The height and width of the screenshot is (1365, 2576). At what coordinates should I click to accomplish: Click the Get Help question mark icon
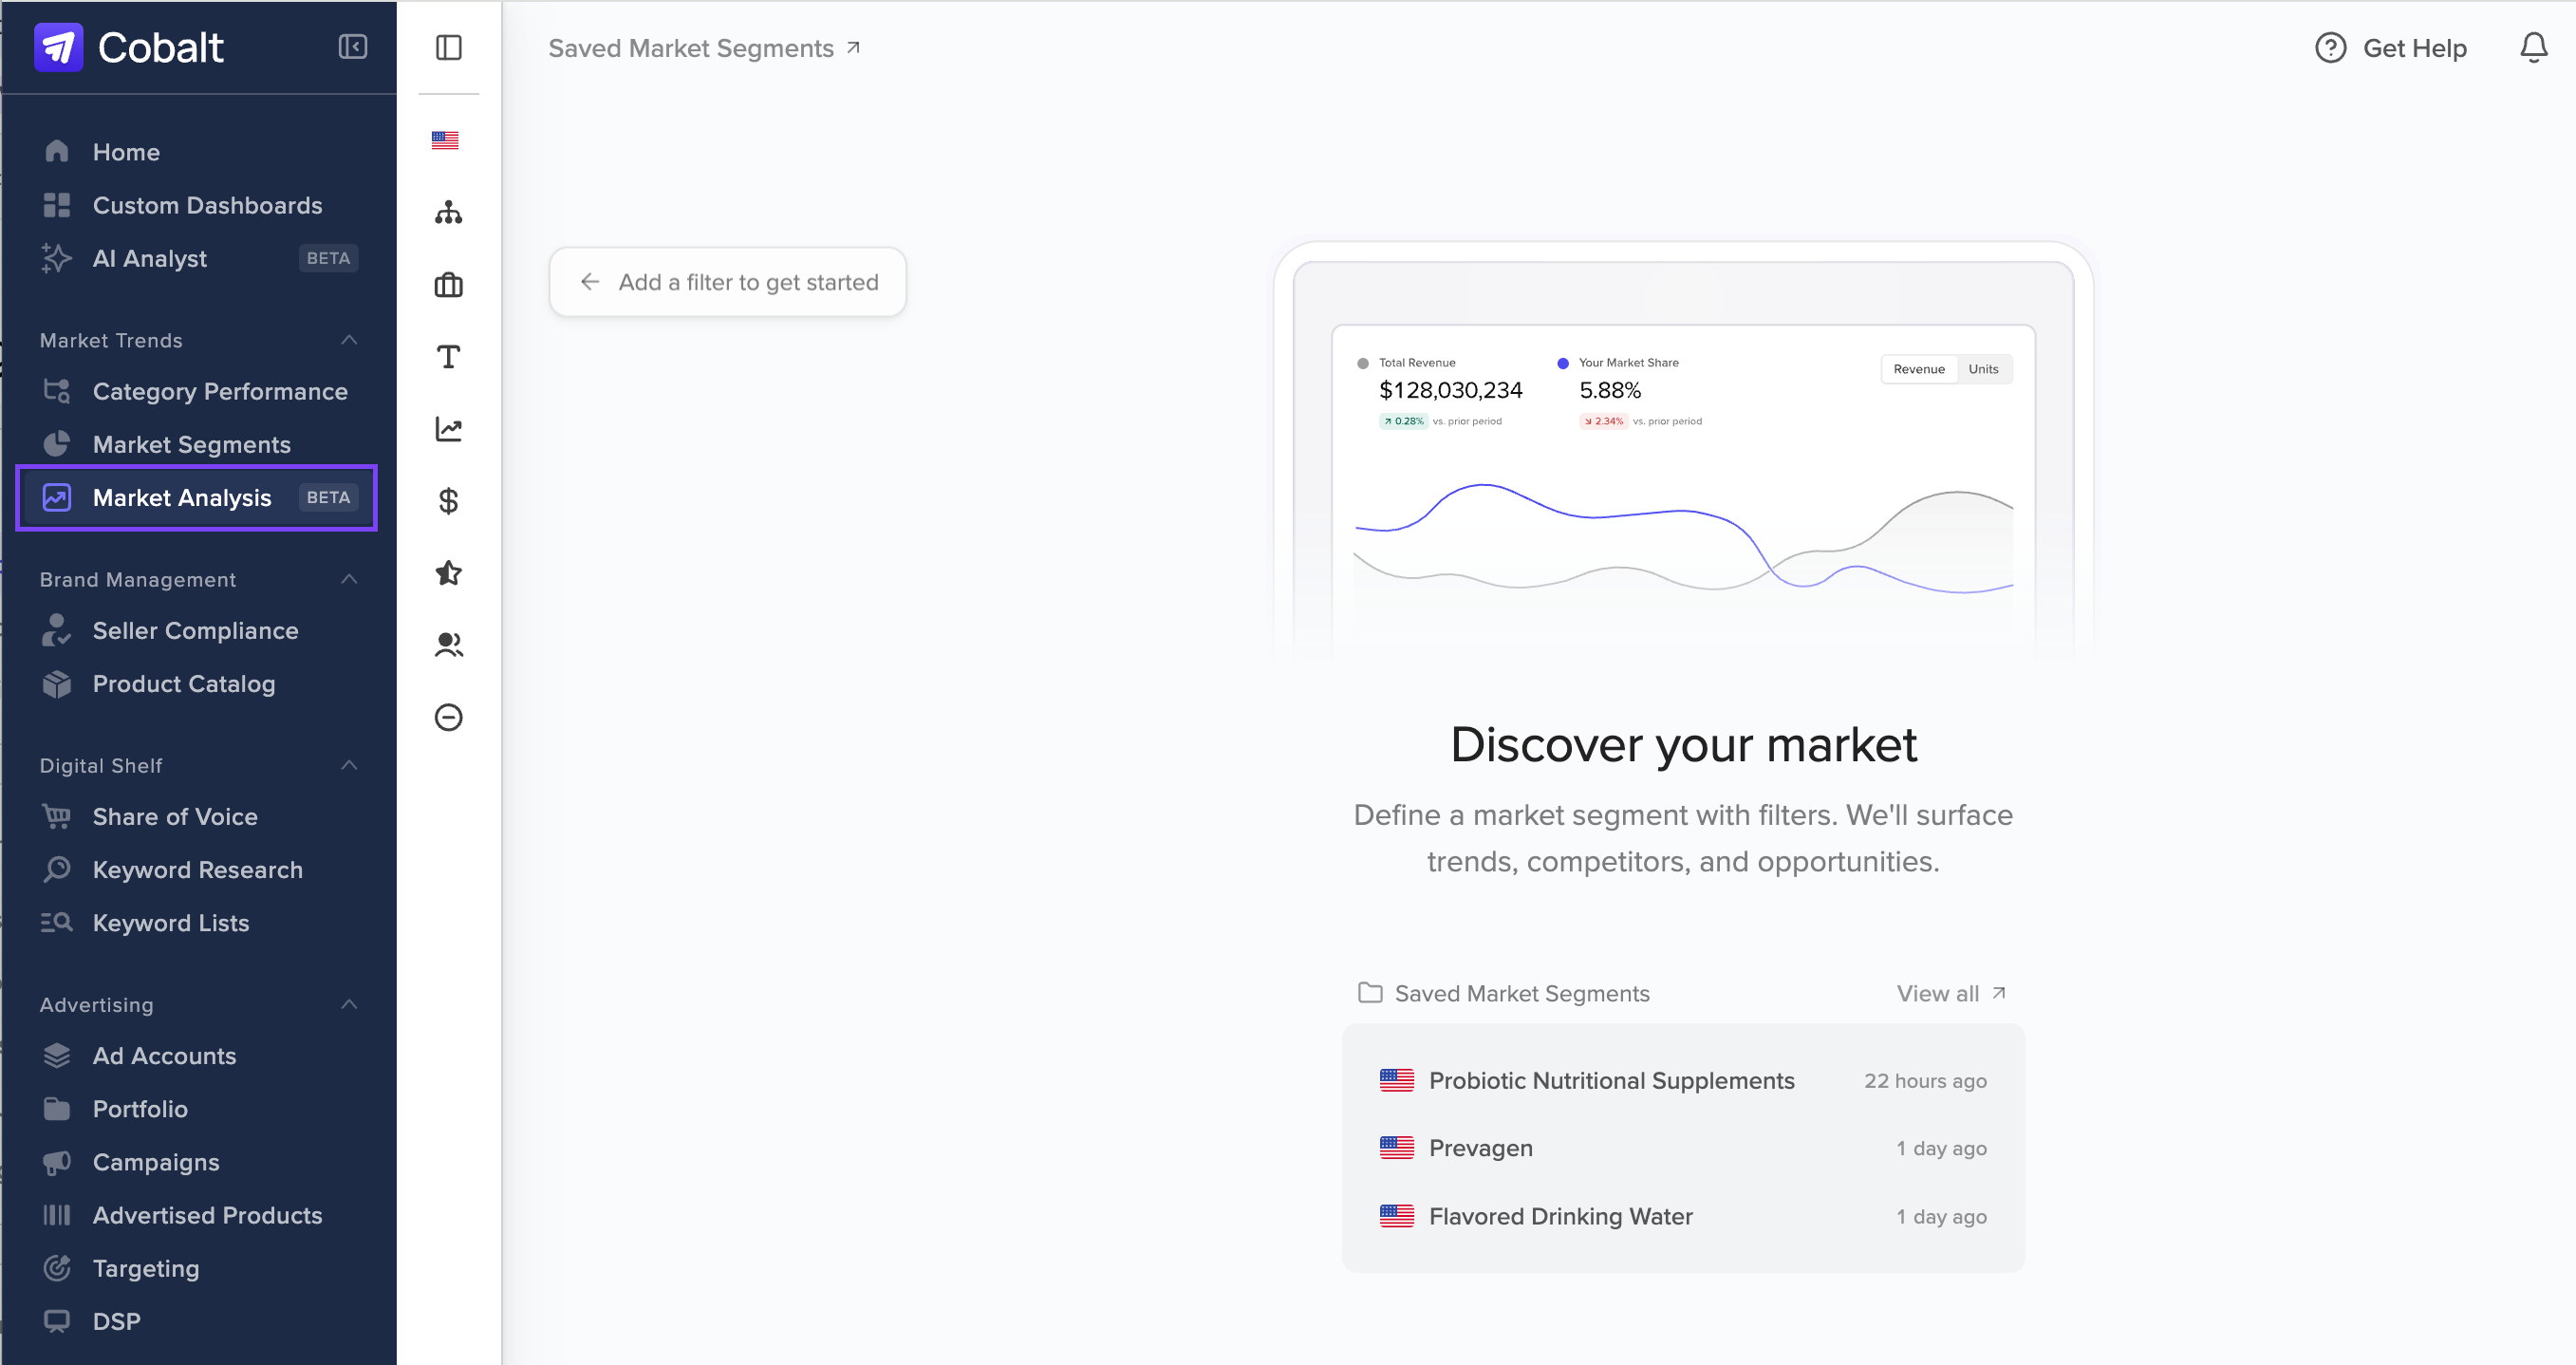[x=2330, y=47]
